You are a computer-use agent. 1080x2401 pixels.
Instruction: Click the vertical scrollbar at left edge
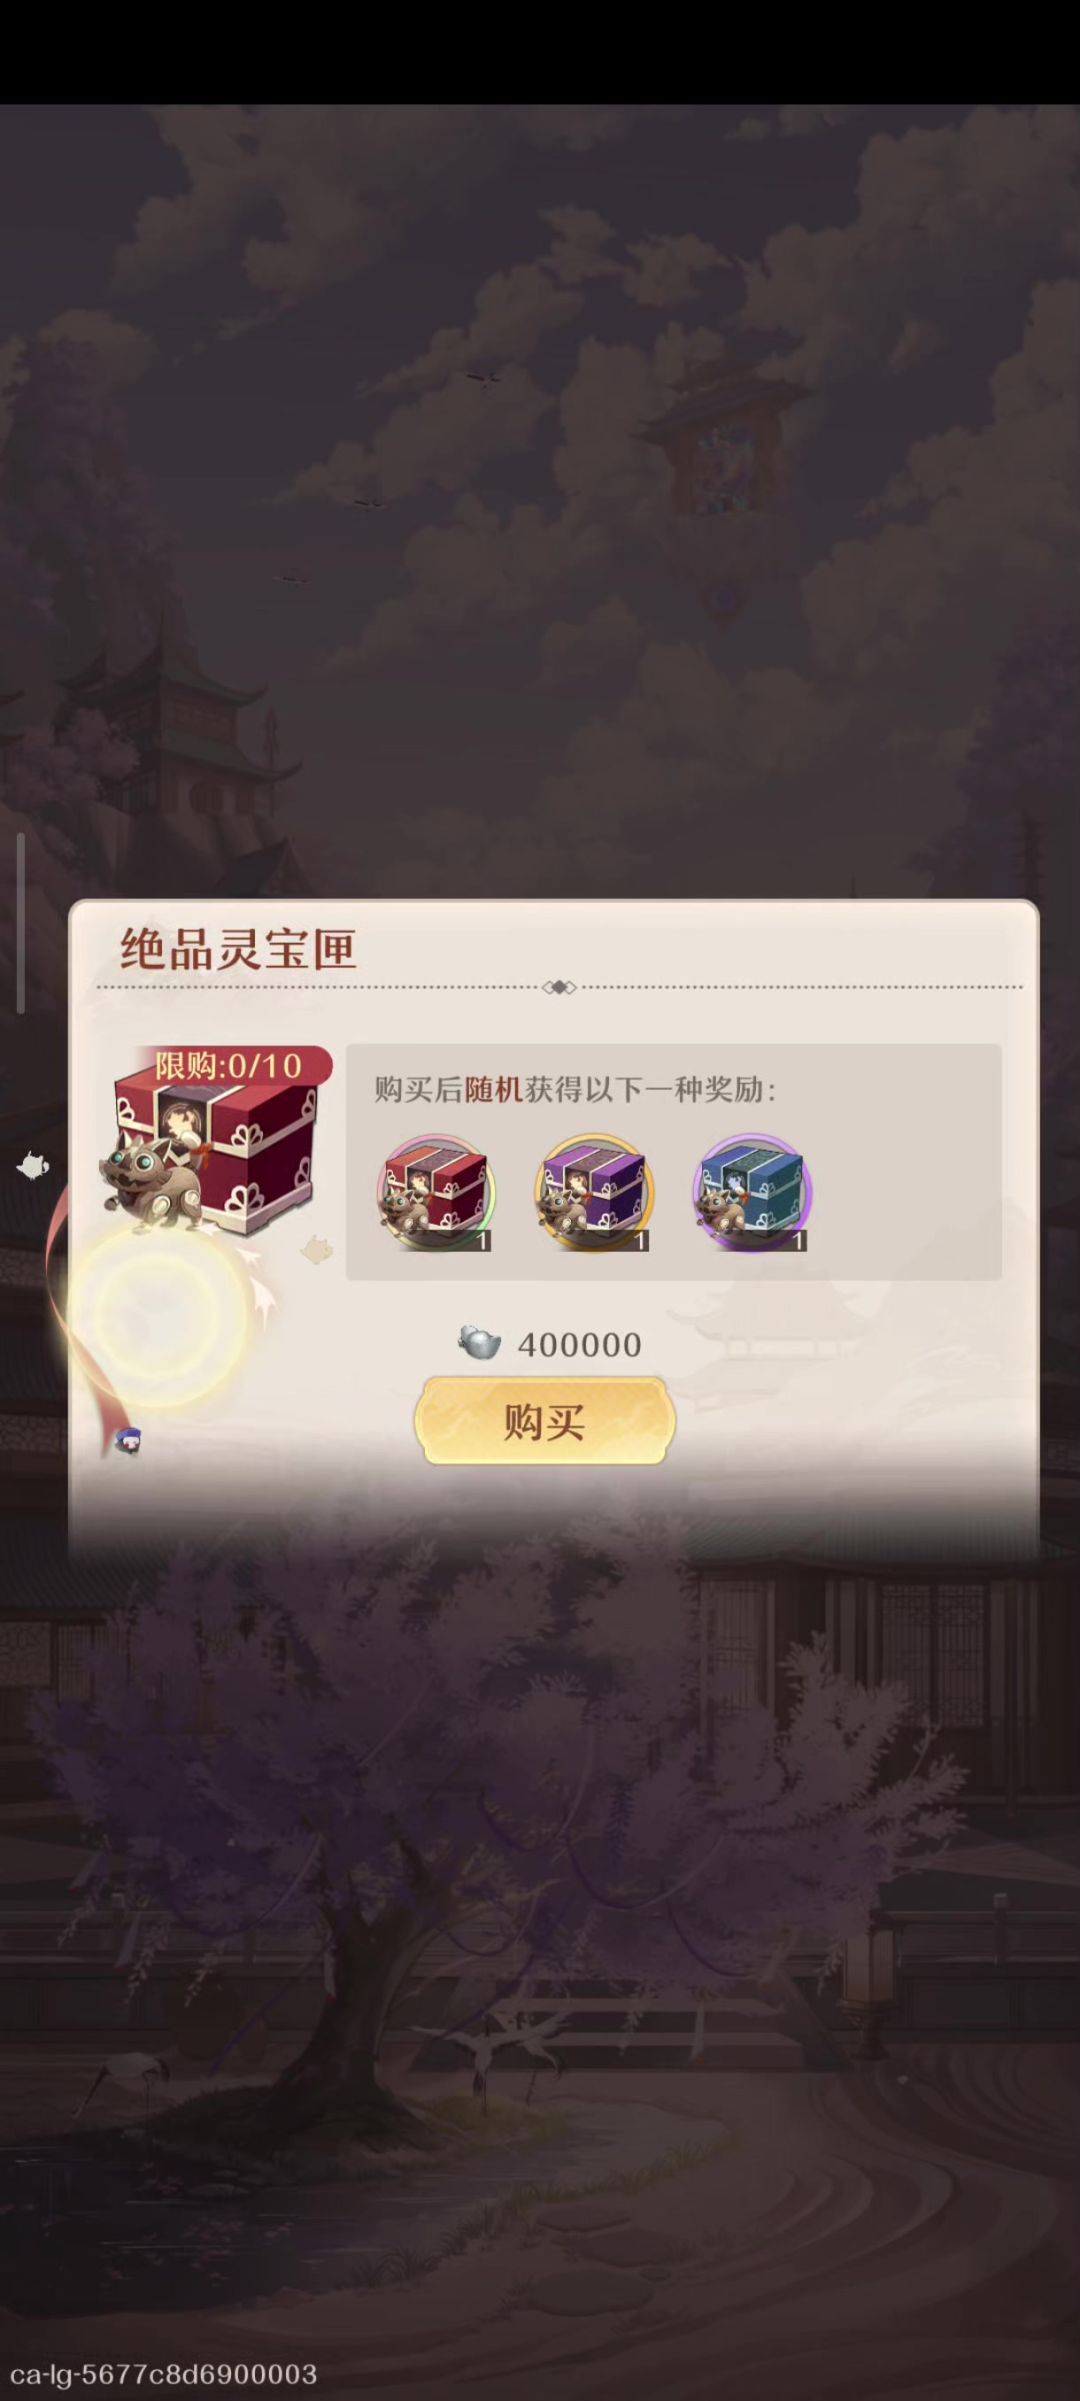click(20, 923)
